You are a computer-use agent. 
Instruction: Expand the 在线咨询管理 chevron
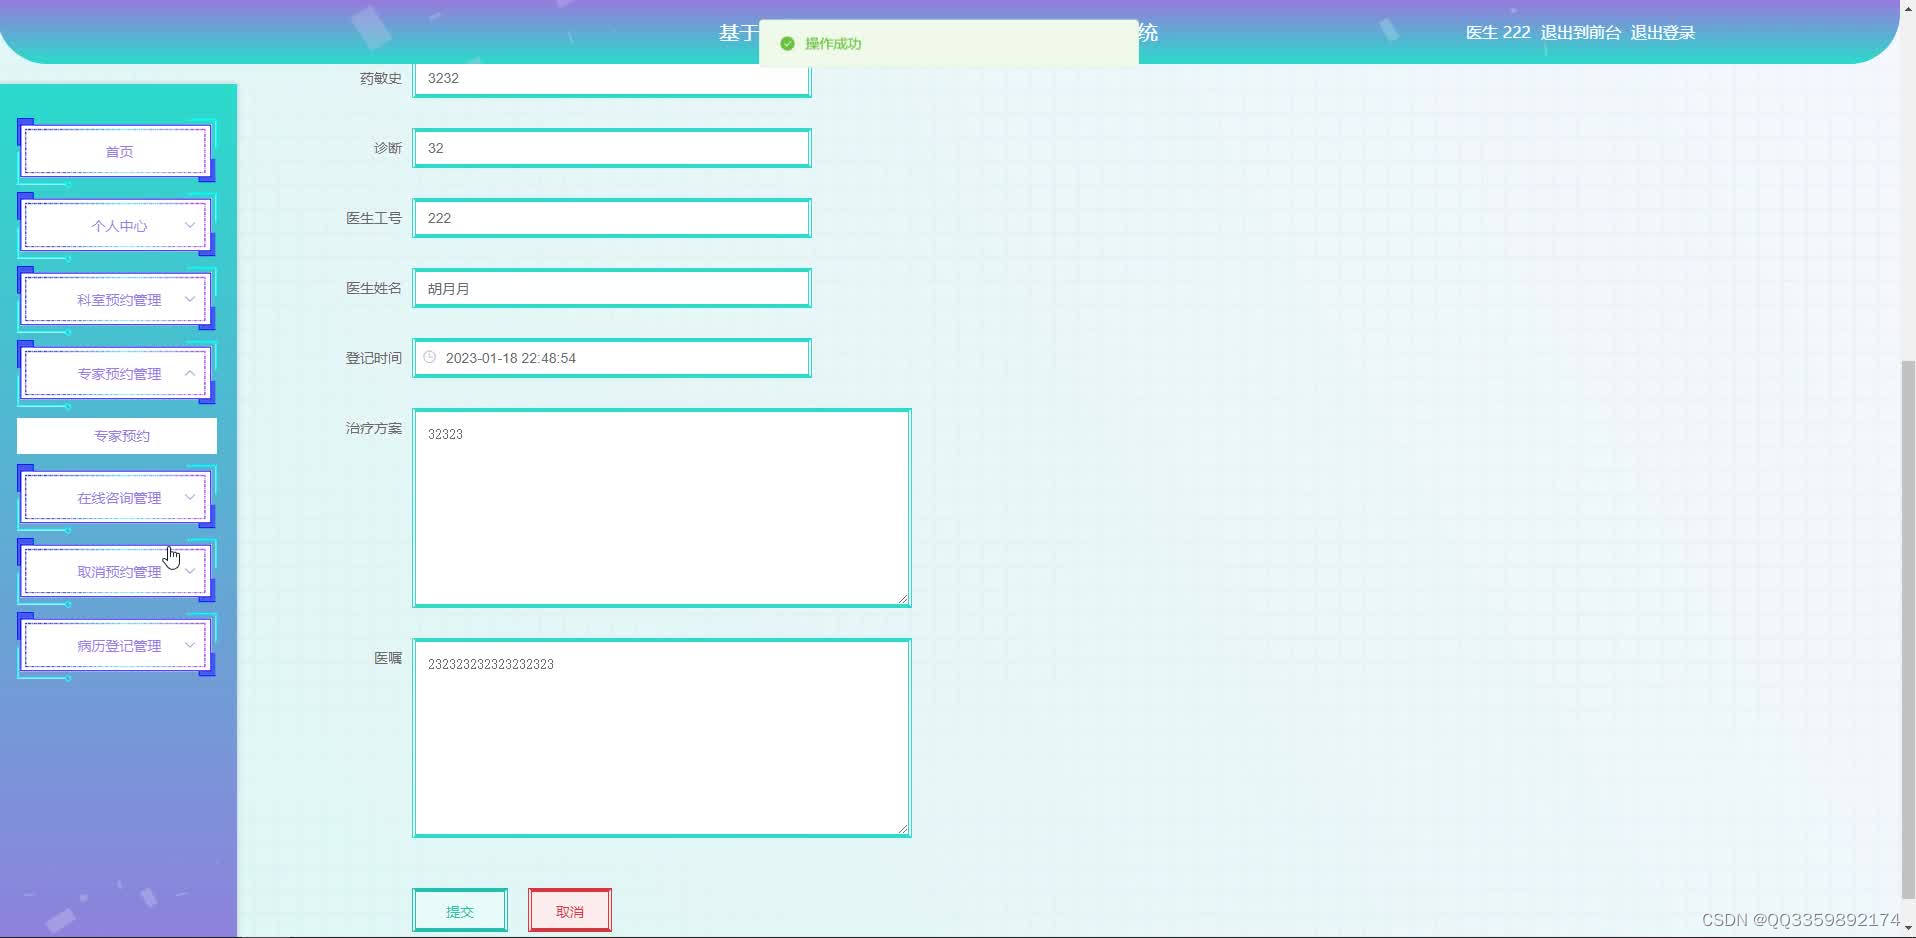tap(190, 497)
